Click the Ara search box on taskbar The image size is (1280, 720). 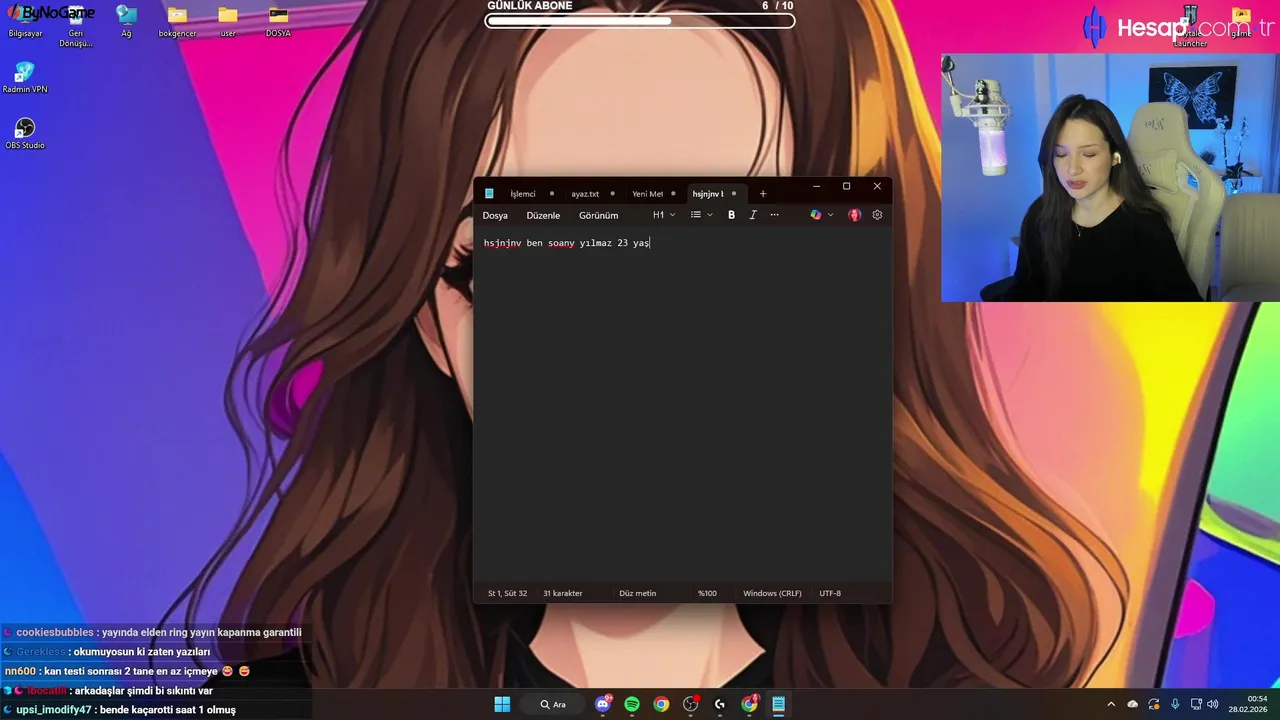point(554,704)
